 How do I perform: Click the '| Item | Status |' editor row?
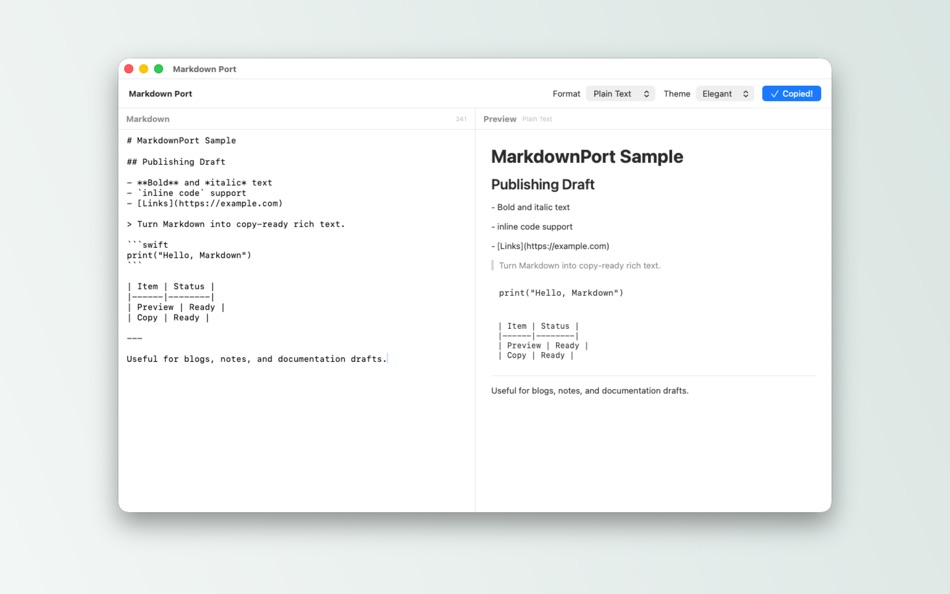171,286
